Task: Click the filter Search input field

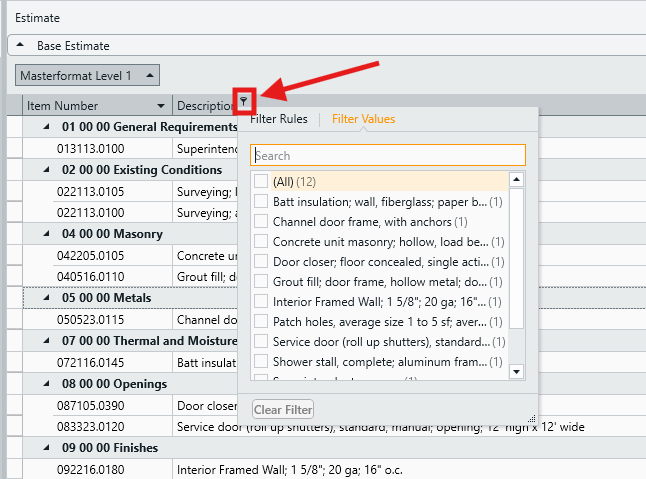Action: click(388, 156)
